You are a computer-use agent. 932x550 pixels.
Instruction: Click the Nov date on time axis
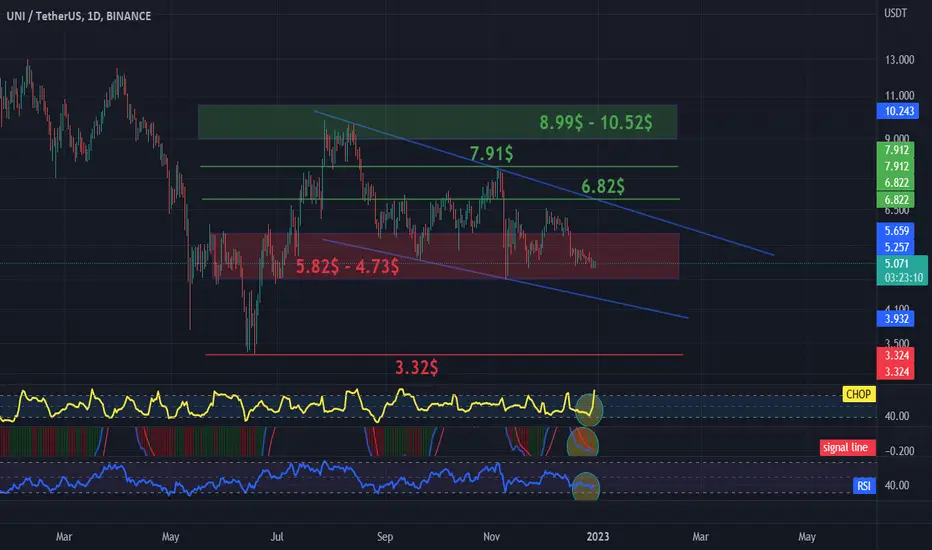(491, 536)
